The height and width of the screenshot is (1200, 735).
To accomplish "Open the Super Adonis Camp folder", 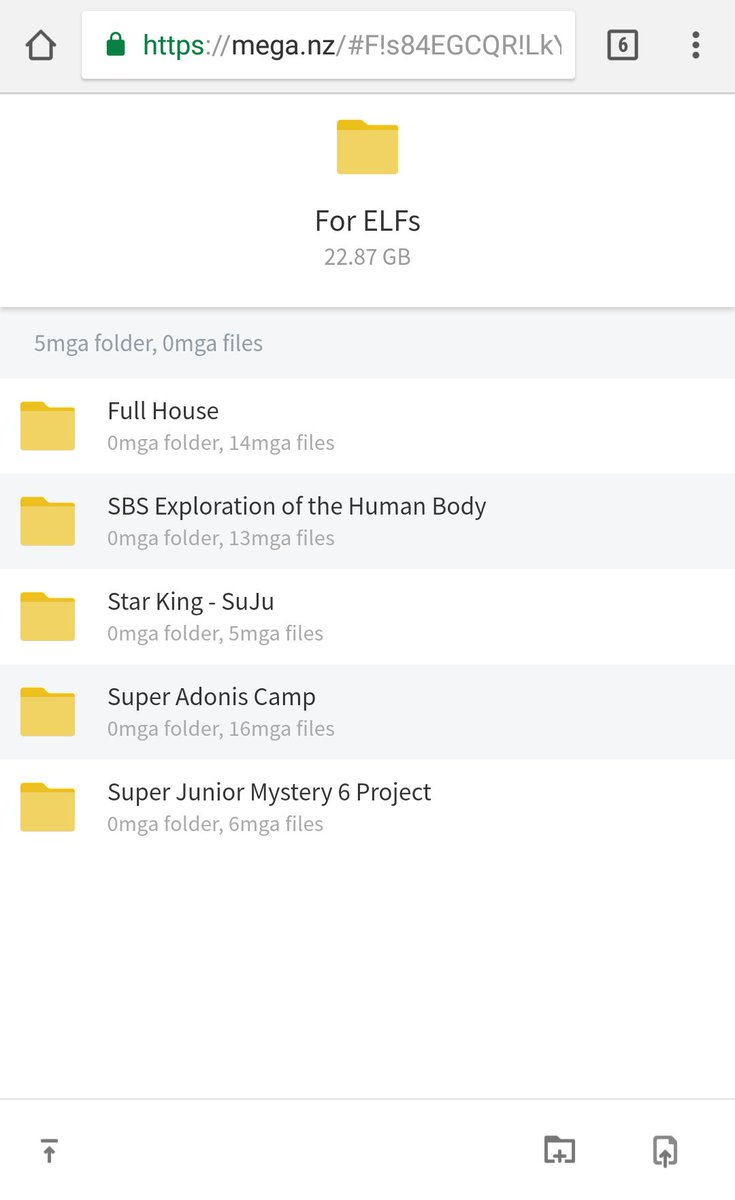I will (367, 711).
